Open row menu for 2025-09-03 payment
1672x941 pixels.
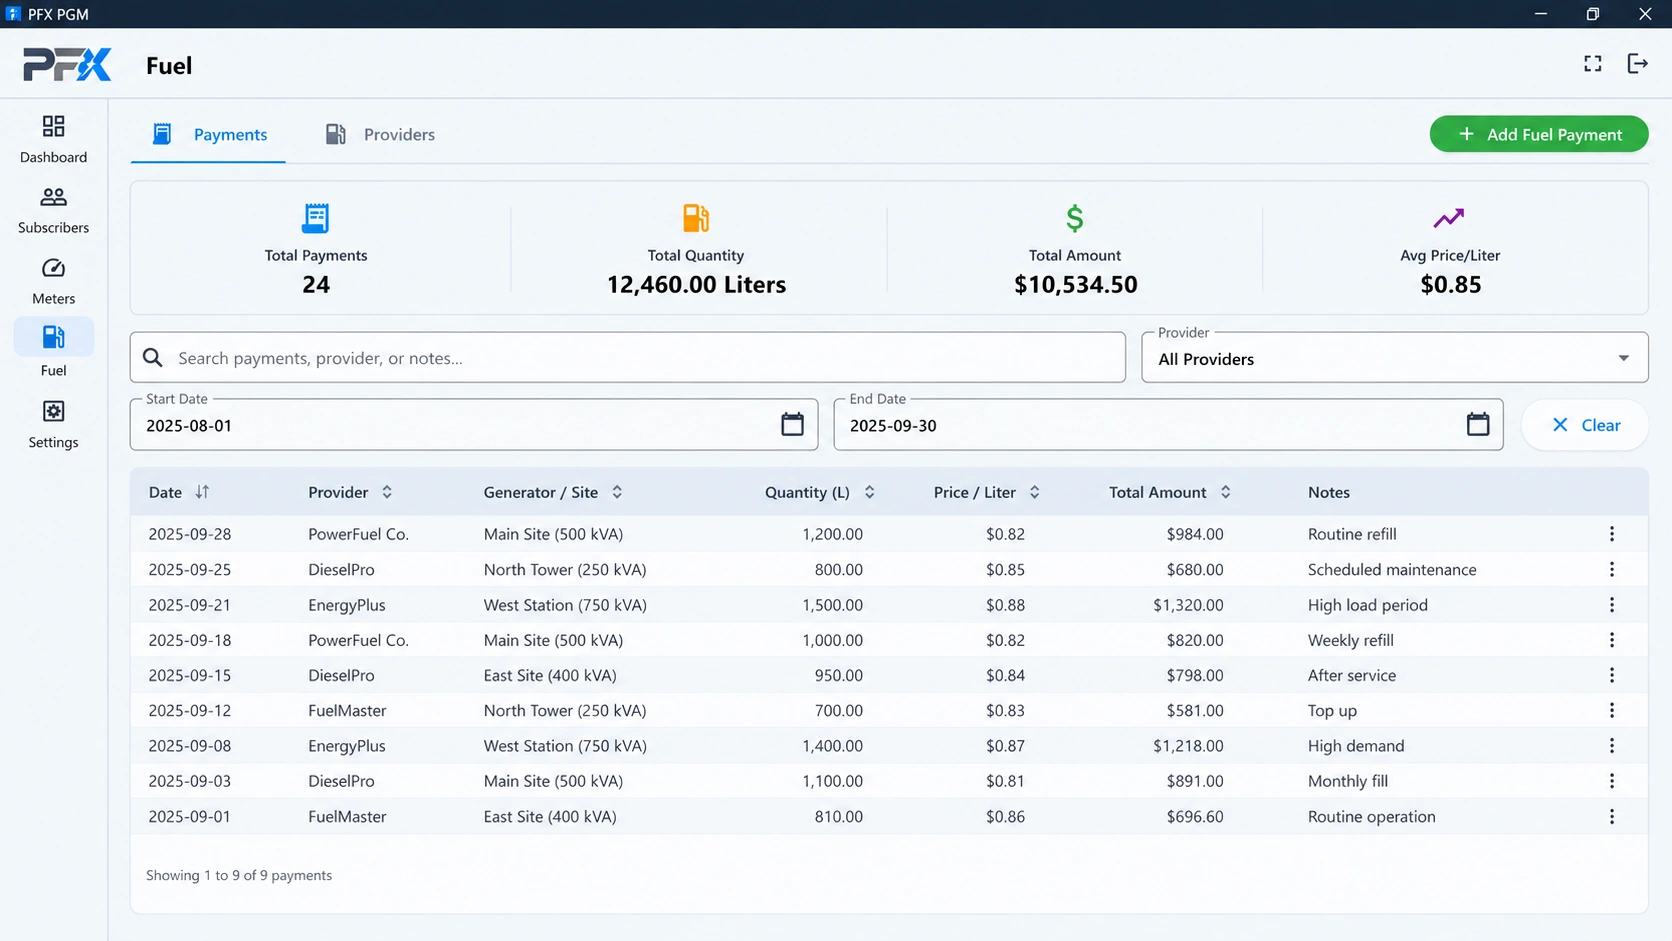pos(1612,781)
